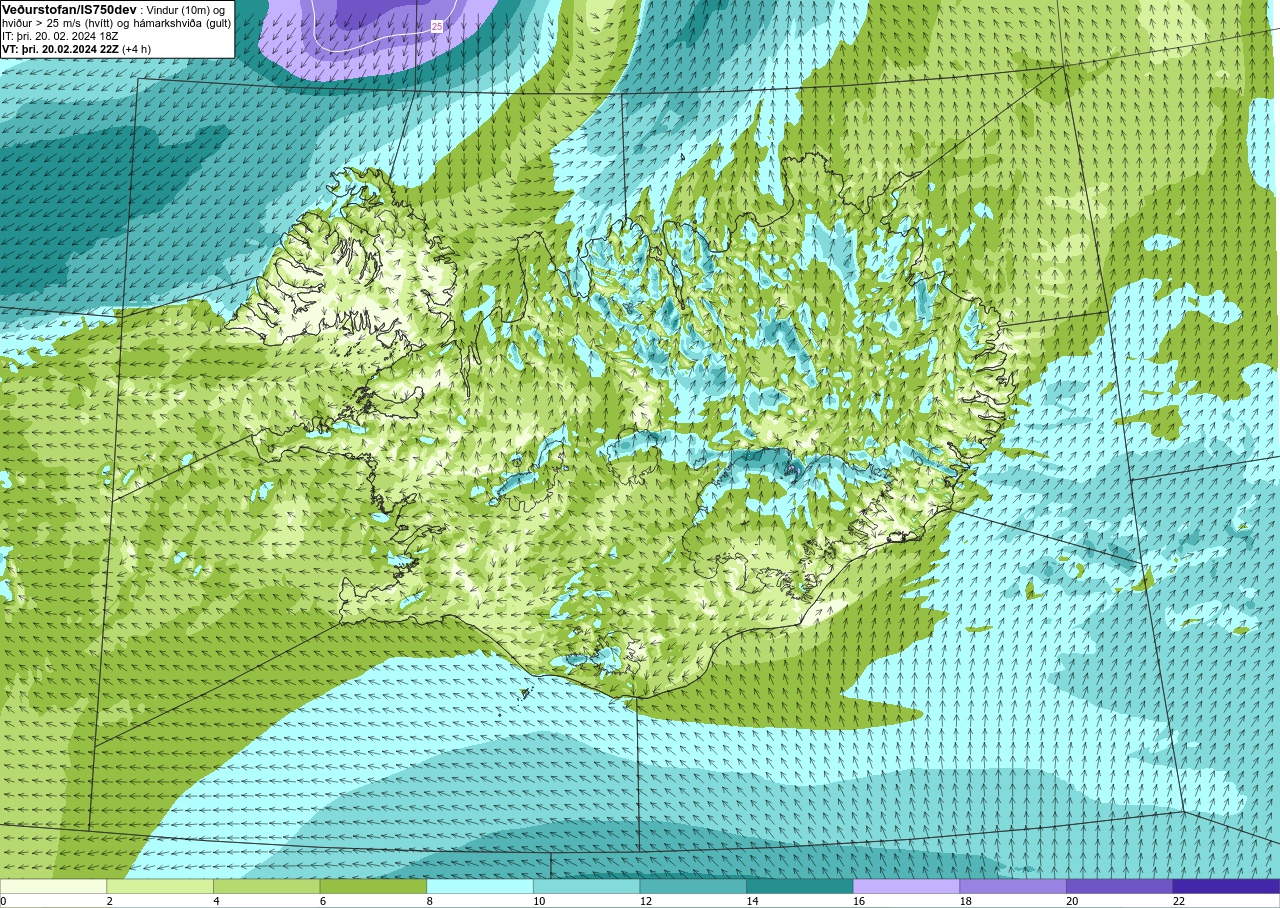The image size is (1280, 908).
Task: Click the legend scale number "12"
Action: 645,901
